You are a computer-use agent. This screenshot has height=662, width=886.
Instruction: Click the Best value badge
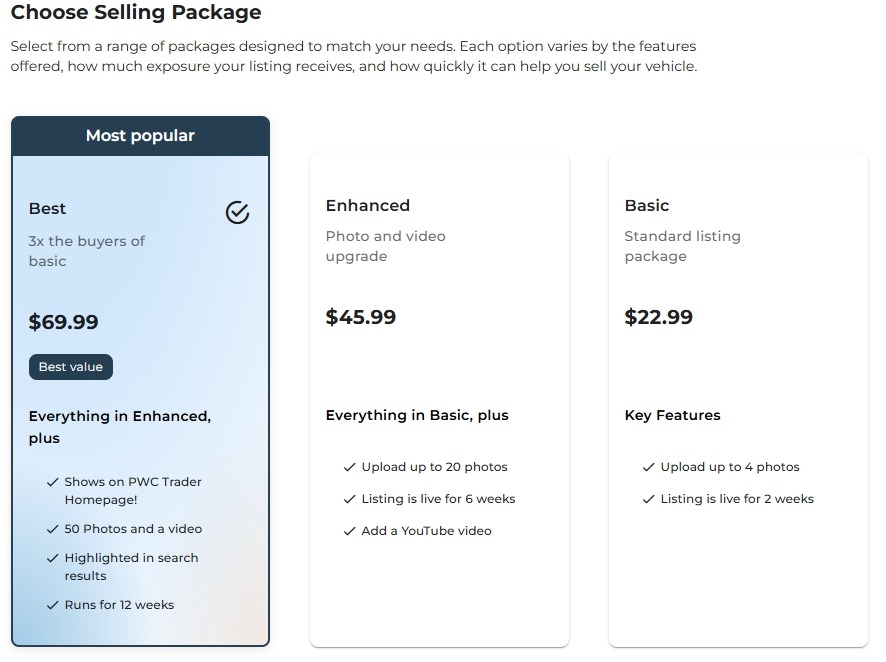71,367
